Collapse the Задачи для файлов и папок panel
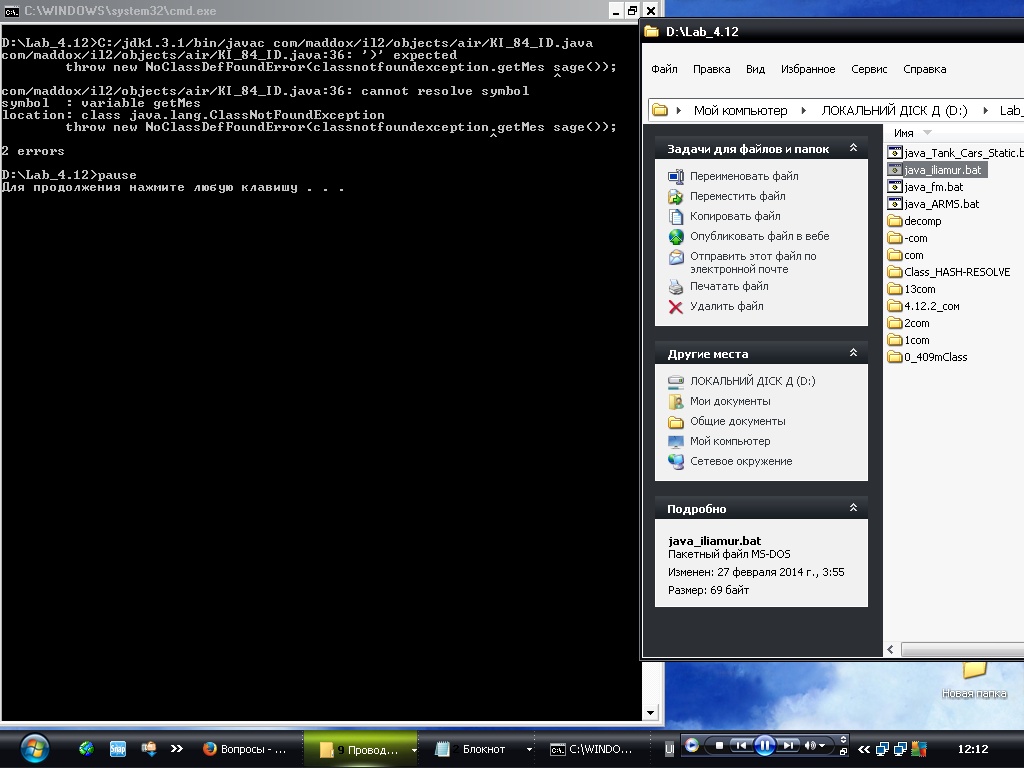The image size is (1024, 768). pos(853,148)
